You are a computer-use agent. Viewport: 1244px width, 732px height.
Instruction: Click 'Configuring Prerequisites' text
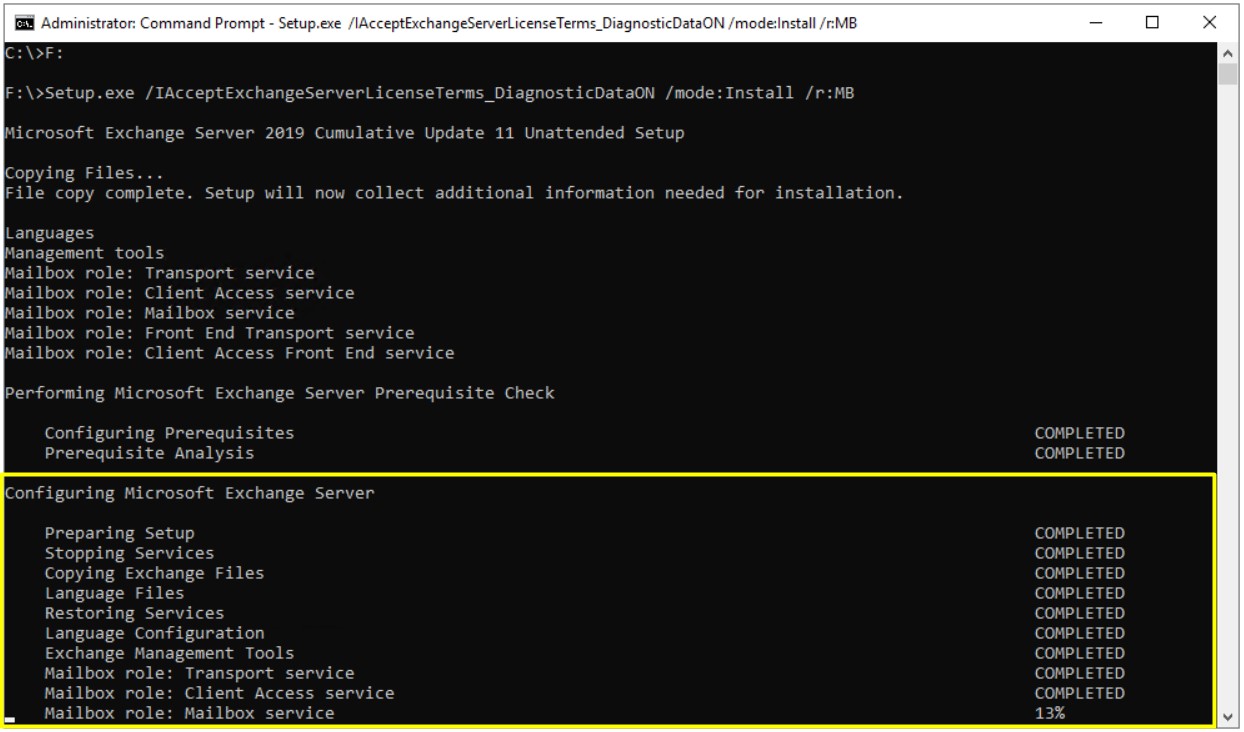(x=170, y=433)
